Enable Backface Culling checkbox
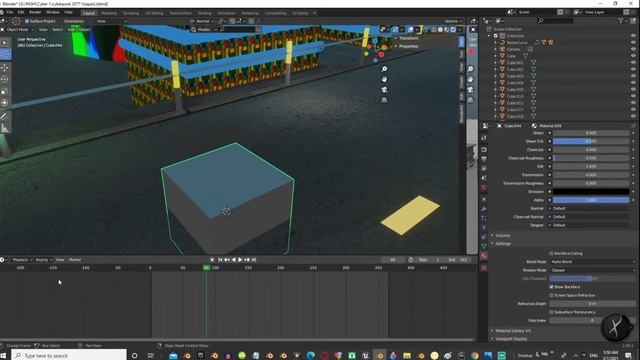This screenshot has width=640, height=360. [551, 253]
